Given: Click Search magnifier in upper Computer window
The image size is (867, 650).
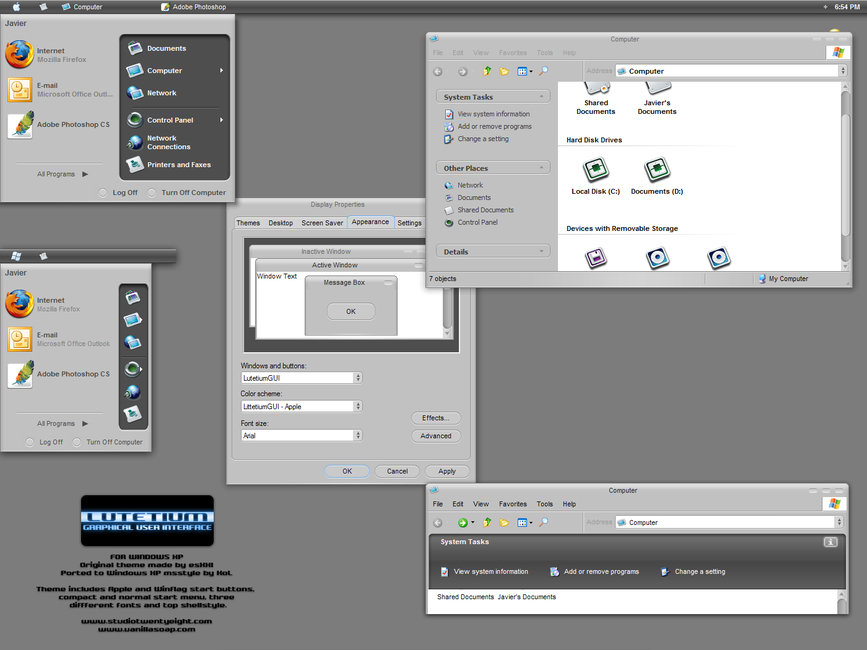Looking at the screenshot, I should pos(544,71).
